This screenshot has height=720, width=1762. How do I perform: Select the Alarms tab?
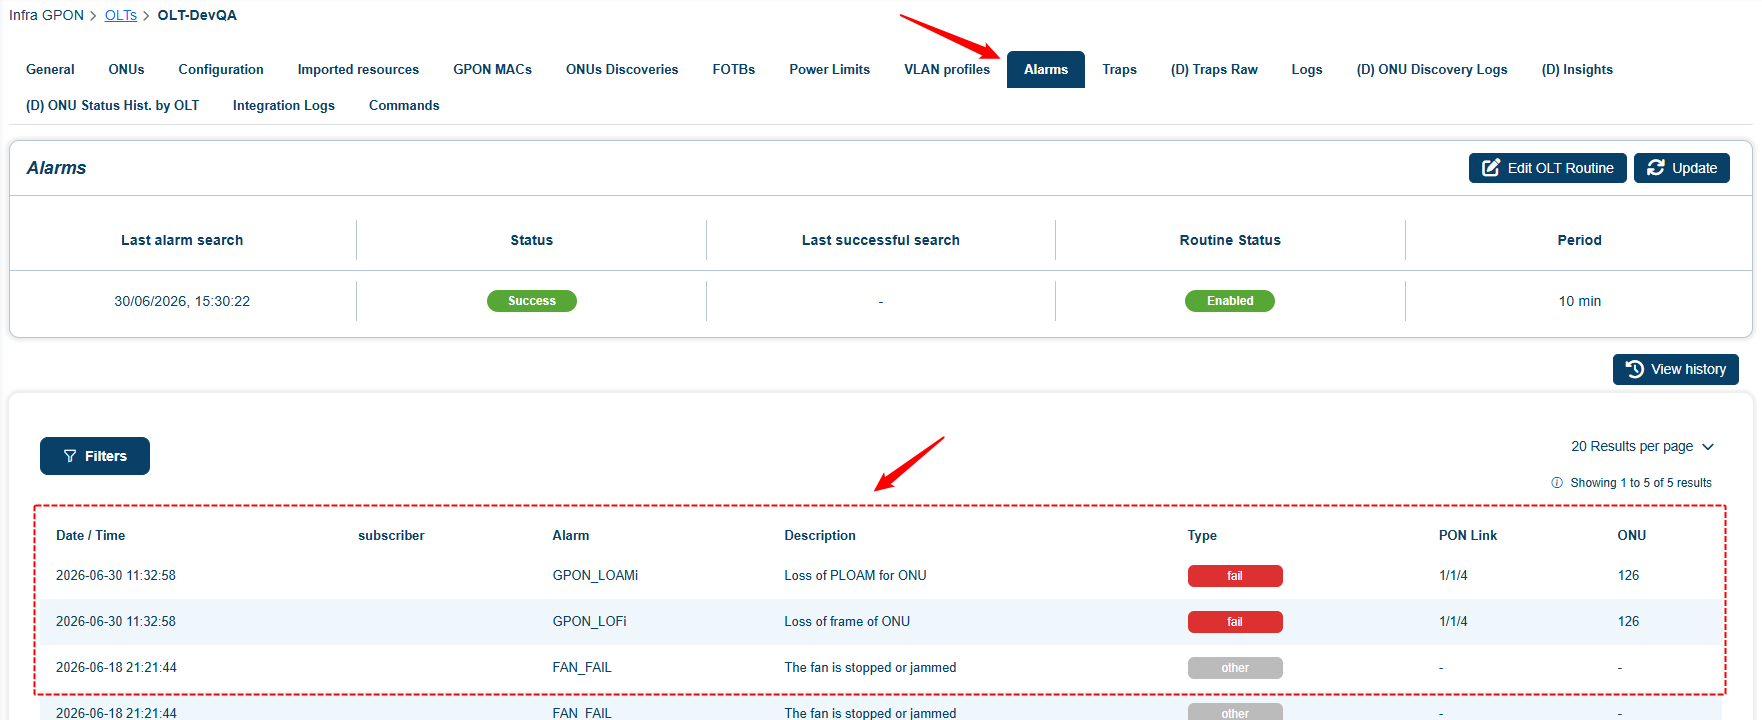click(x=1046, y=69)
